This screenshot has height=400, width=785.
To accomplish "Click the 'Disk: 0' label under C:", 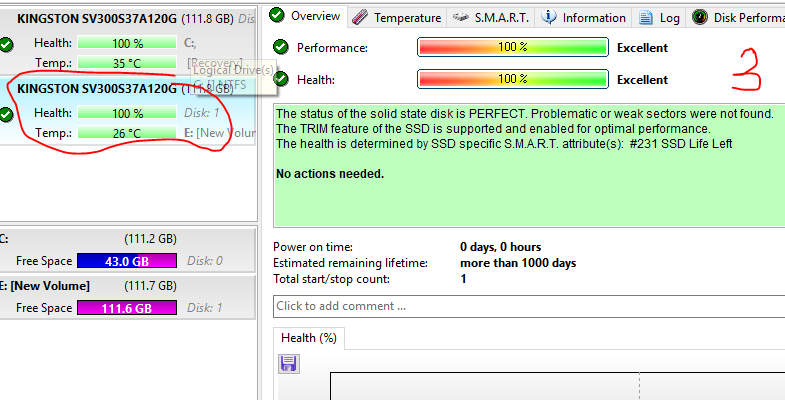I will tap(205, 261).
